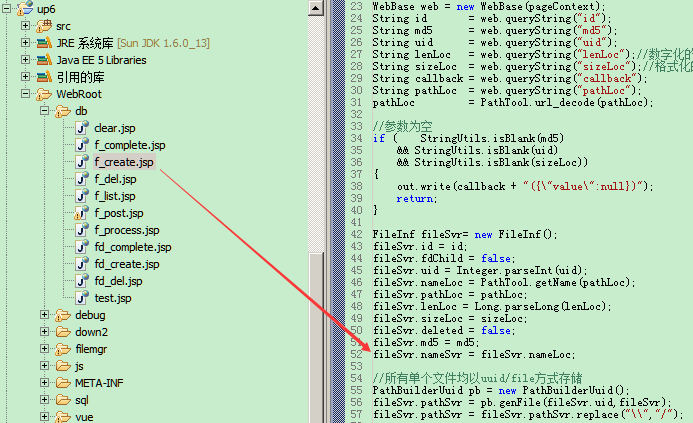Select f_post.jsp file name
Viewport: 693px width, 423px height.
click(x=118, y=213)
